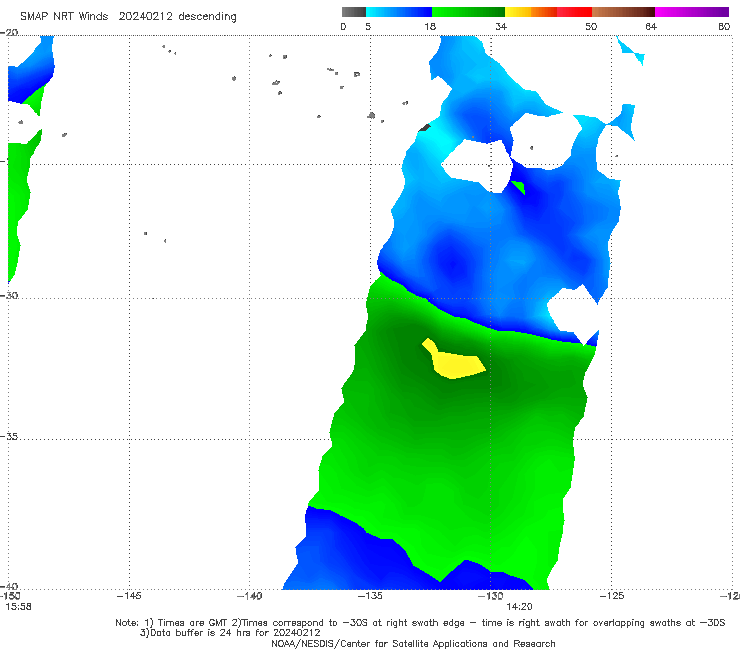The height and width of the screenshot is (650, 740).
Task: Click the swath time '15:58'
Action: [18, 607]
